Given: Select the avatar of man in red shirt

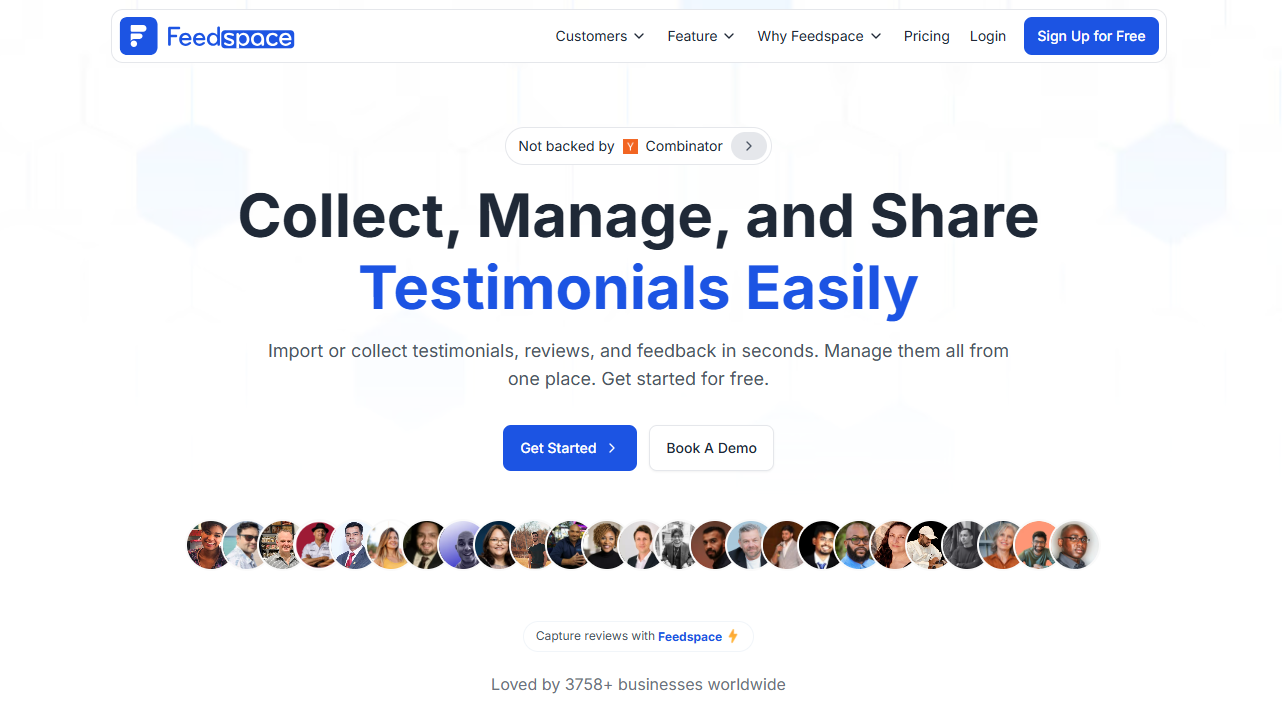Looking at the screenshot, I should (x=319, y=545).
